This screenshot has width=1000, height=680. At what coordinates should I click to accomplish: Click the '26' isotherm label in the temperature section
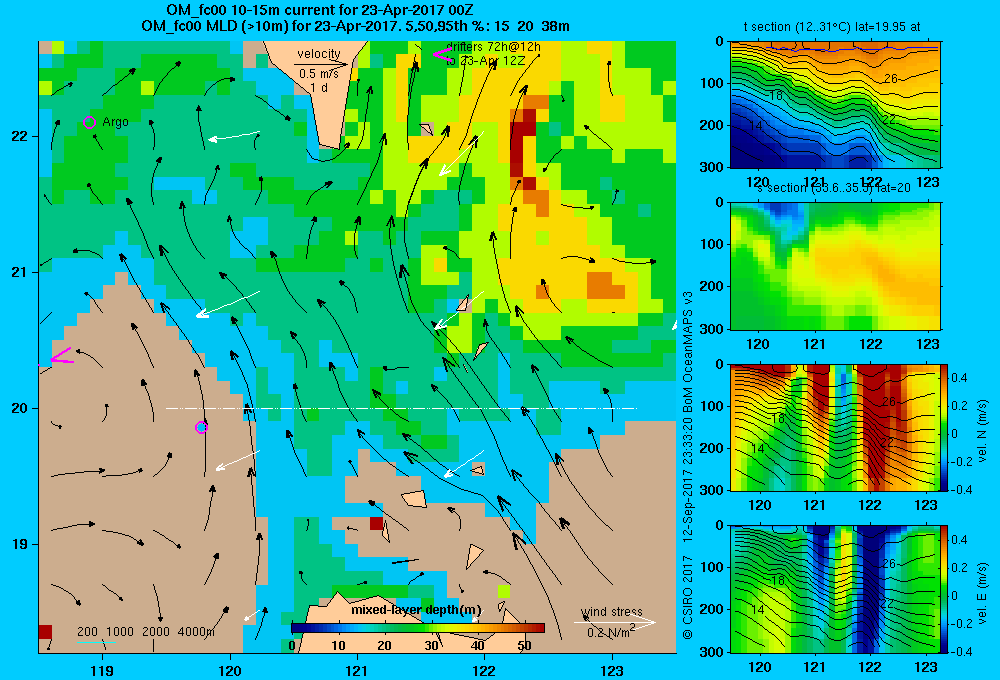[x=890, y=78]
